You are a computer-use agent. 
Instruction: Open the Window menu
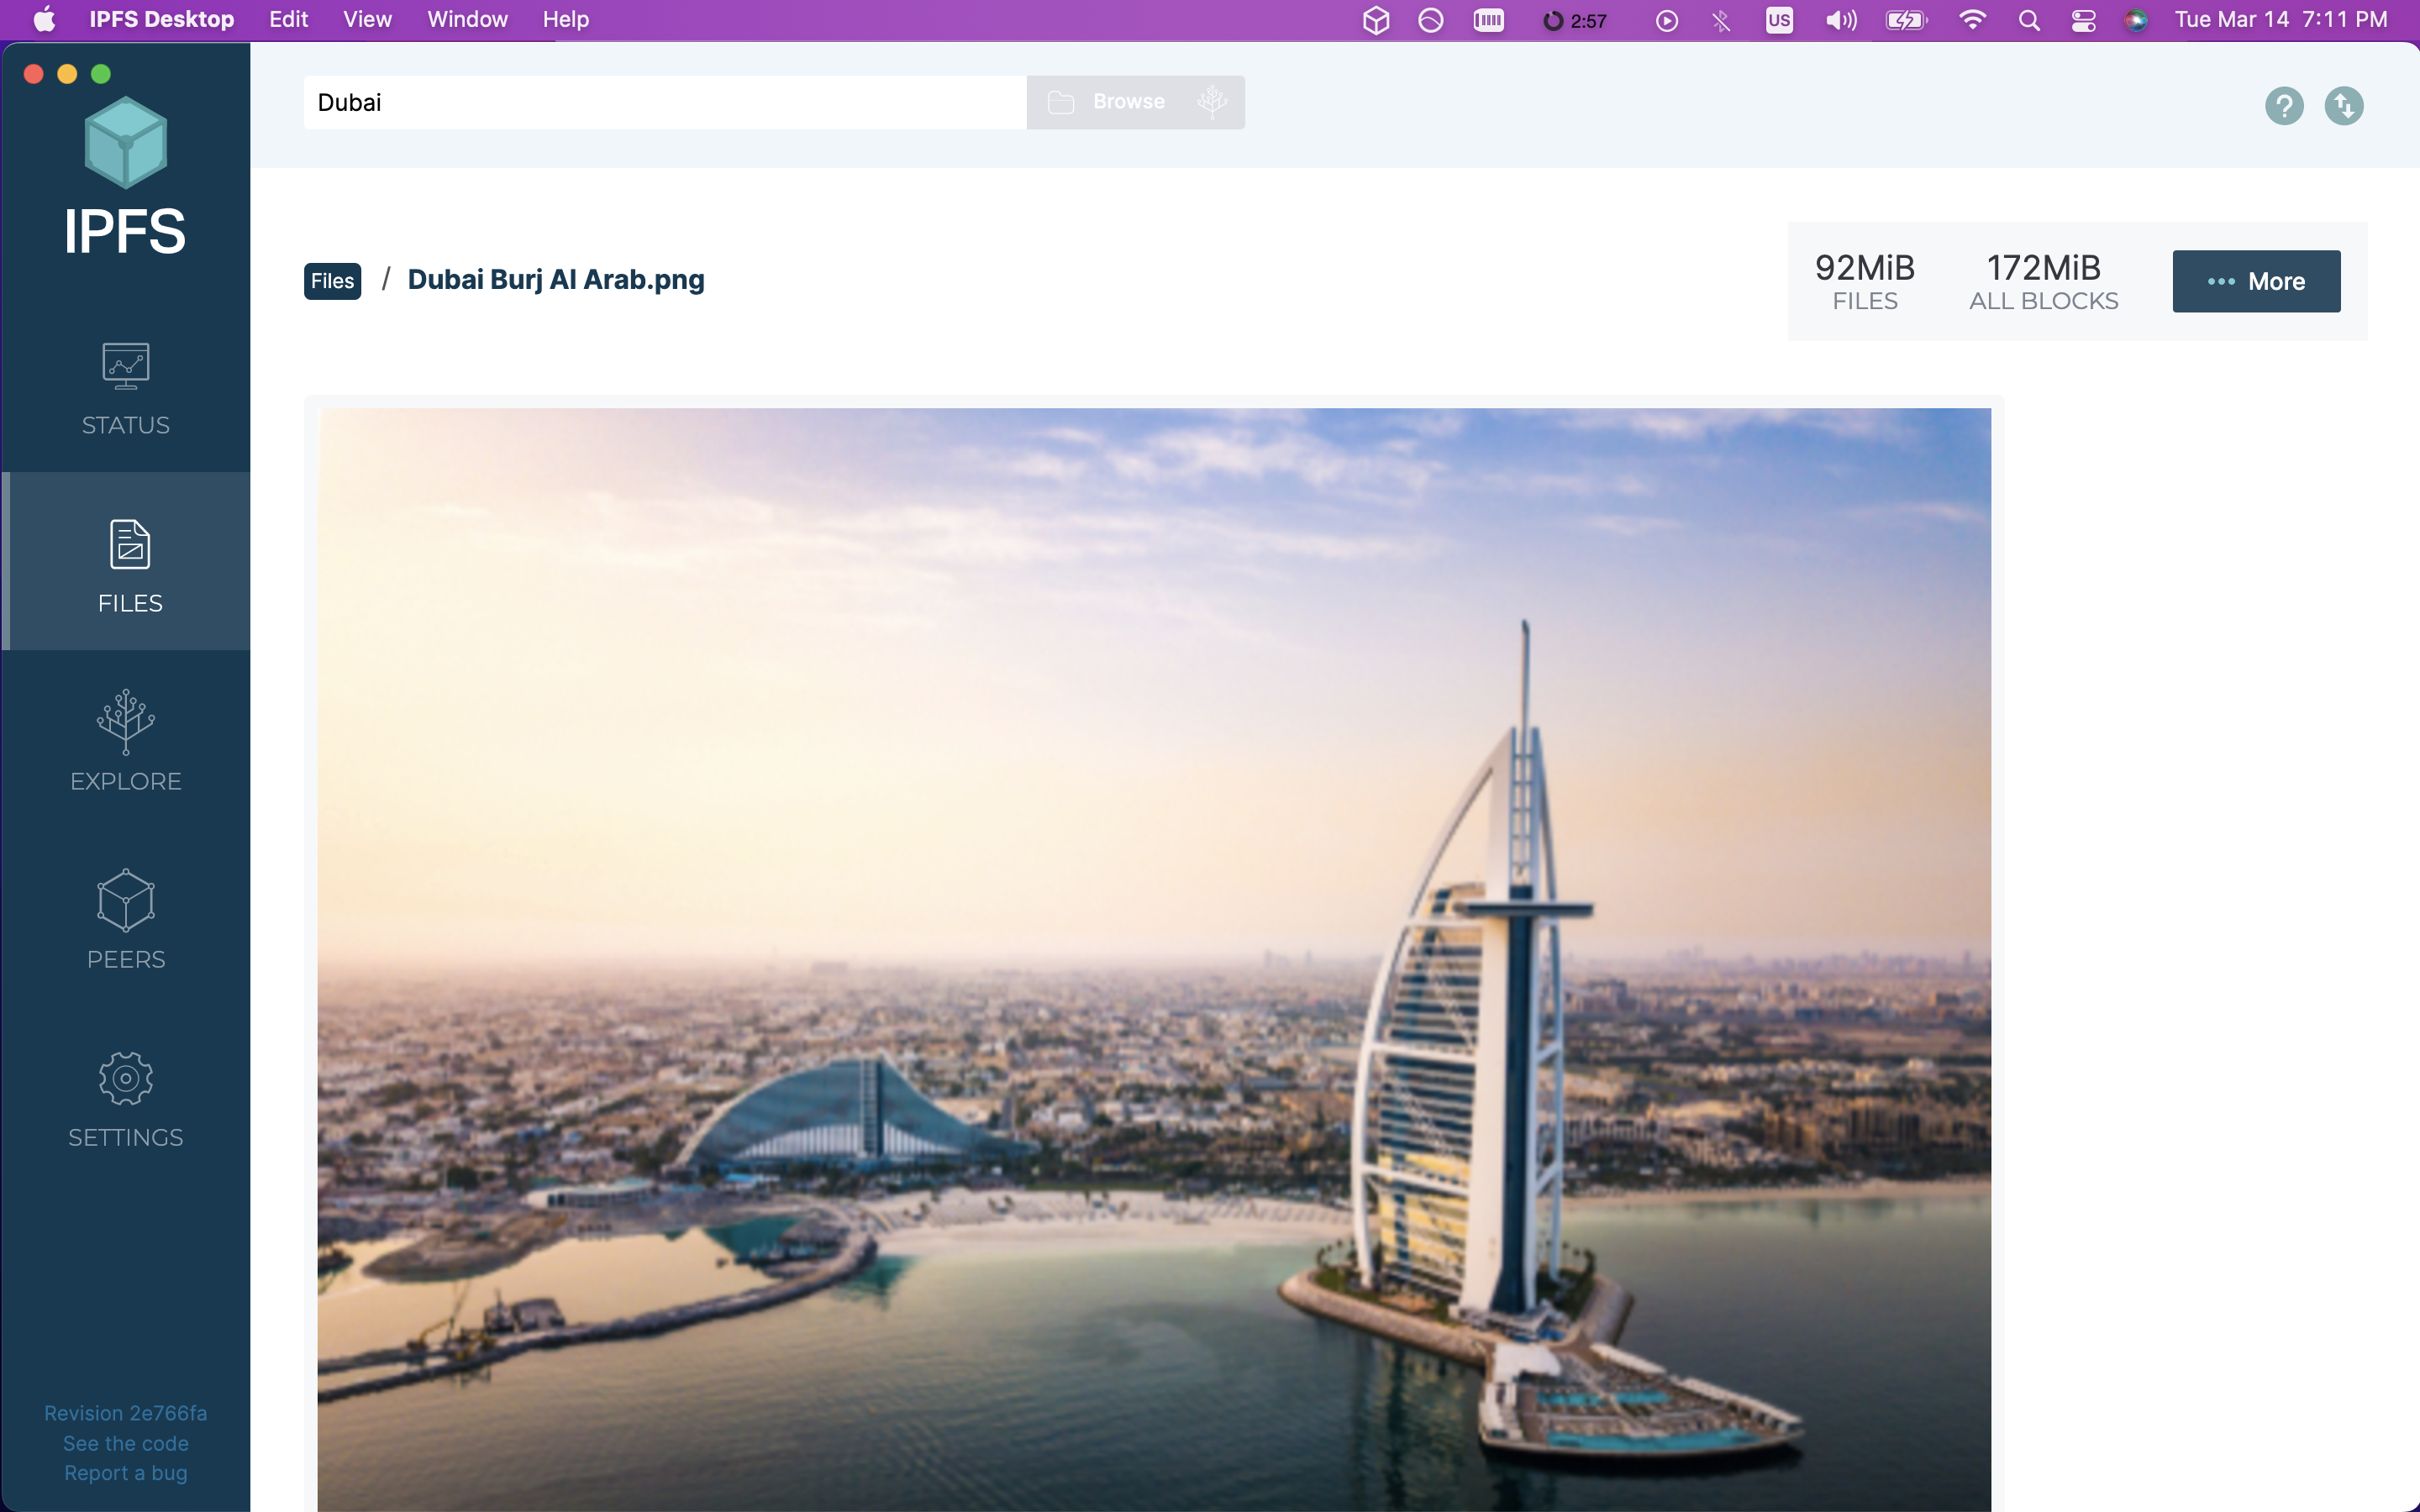click(x=467, y=20)
